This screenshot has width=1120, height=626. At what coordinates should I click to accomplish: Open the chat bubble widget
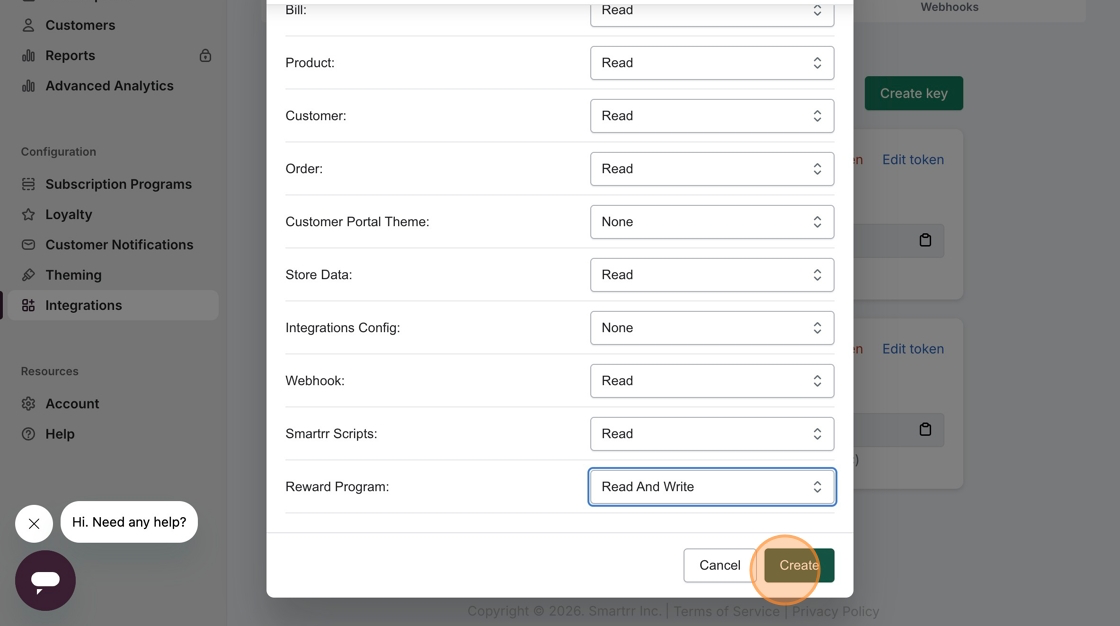click(45, 580)
